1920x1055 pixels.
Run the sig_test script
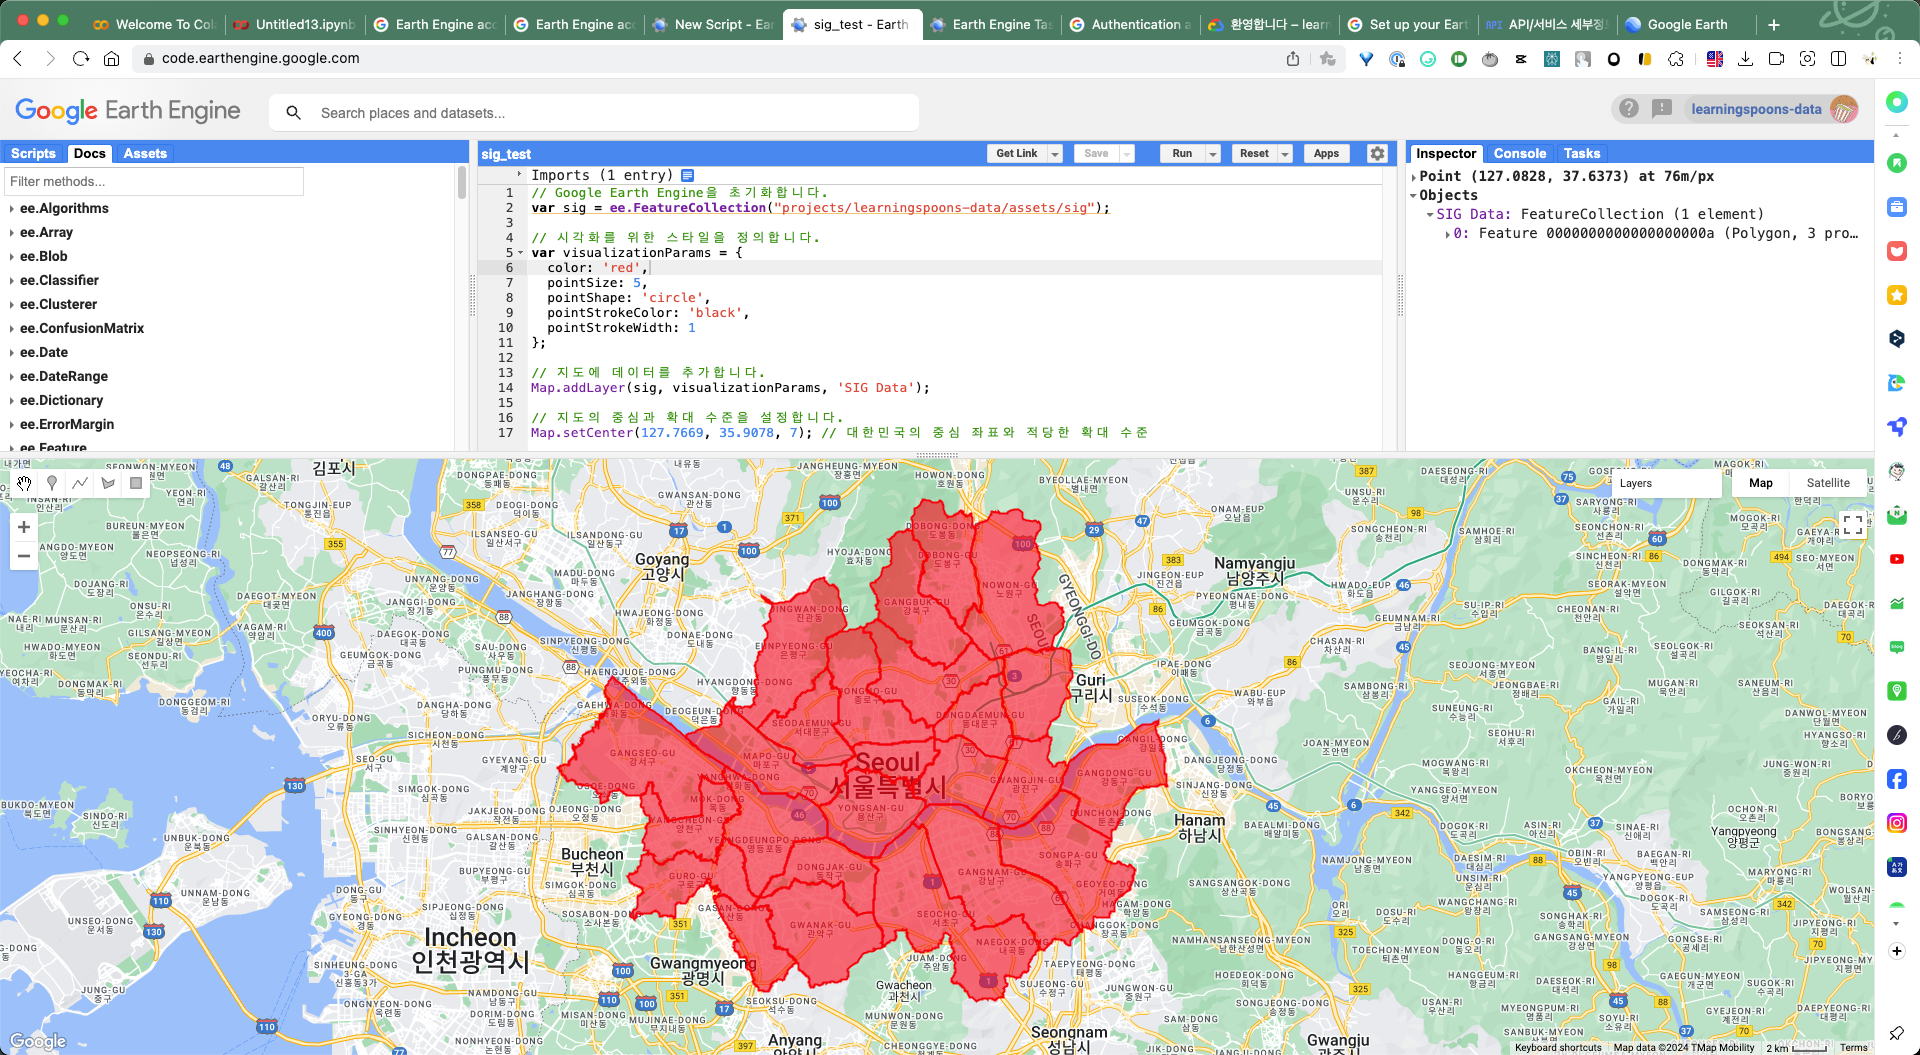[1182, 154]
